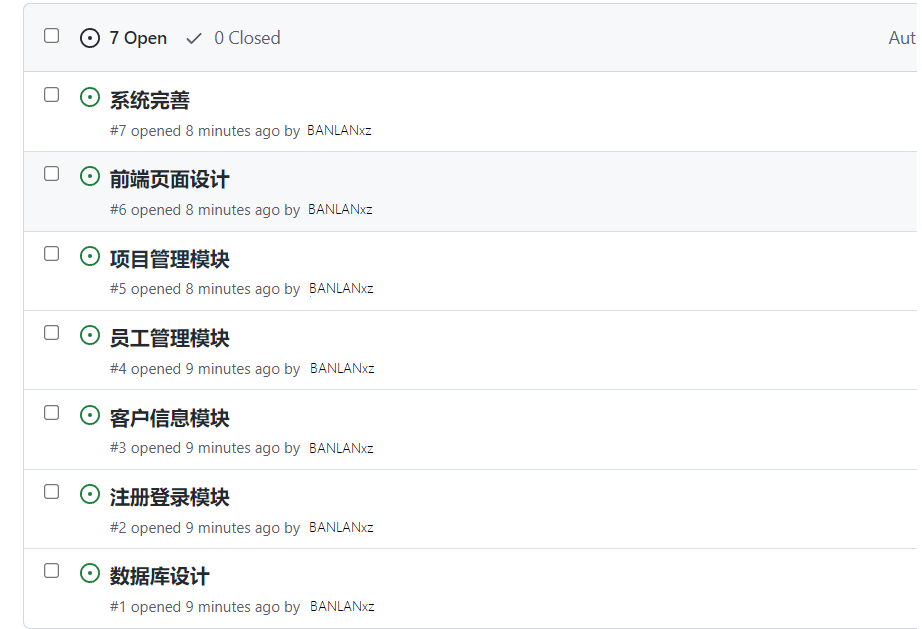This screenshot has height=629, width=922.
Task: Check the box for issue 员工管理模块
Action: pyautogui.click(x=52, y=333)
